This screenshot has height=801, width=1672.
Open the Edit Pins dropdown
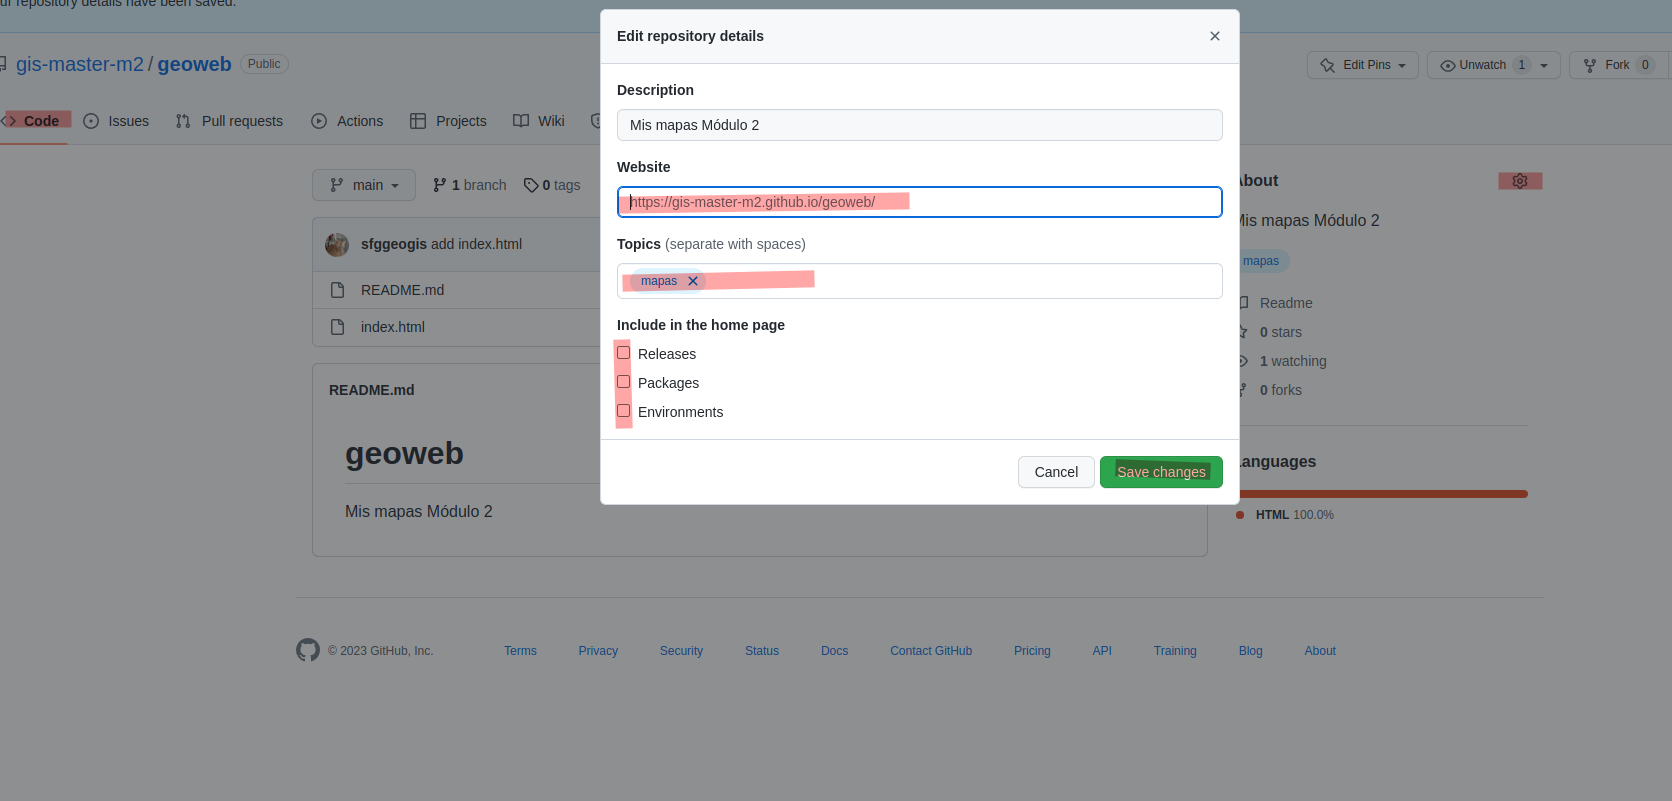pyautogui.click(x=1363, y=65)
